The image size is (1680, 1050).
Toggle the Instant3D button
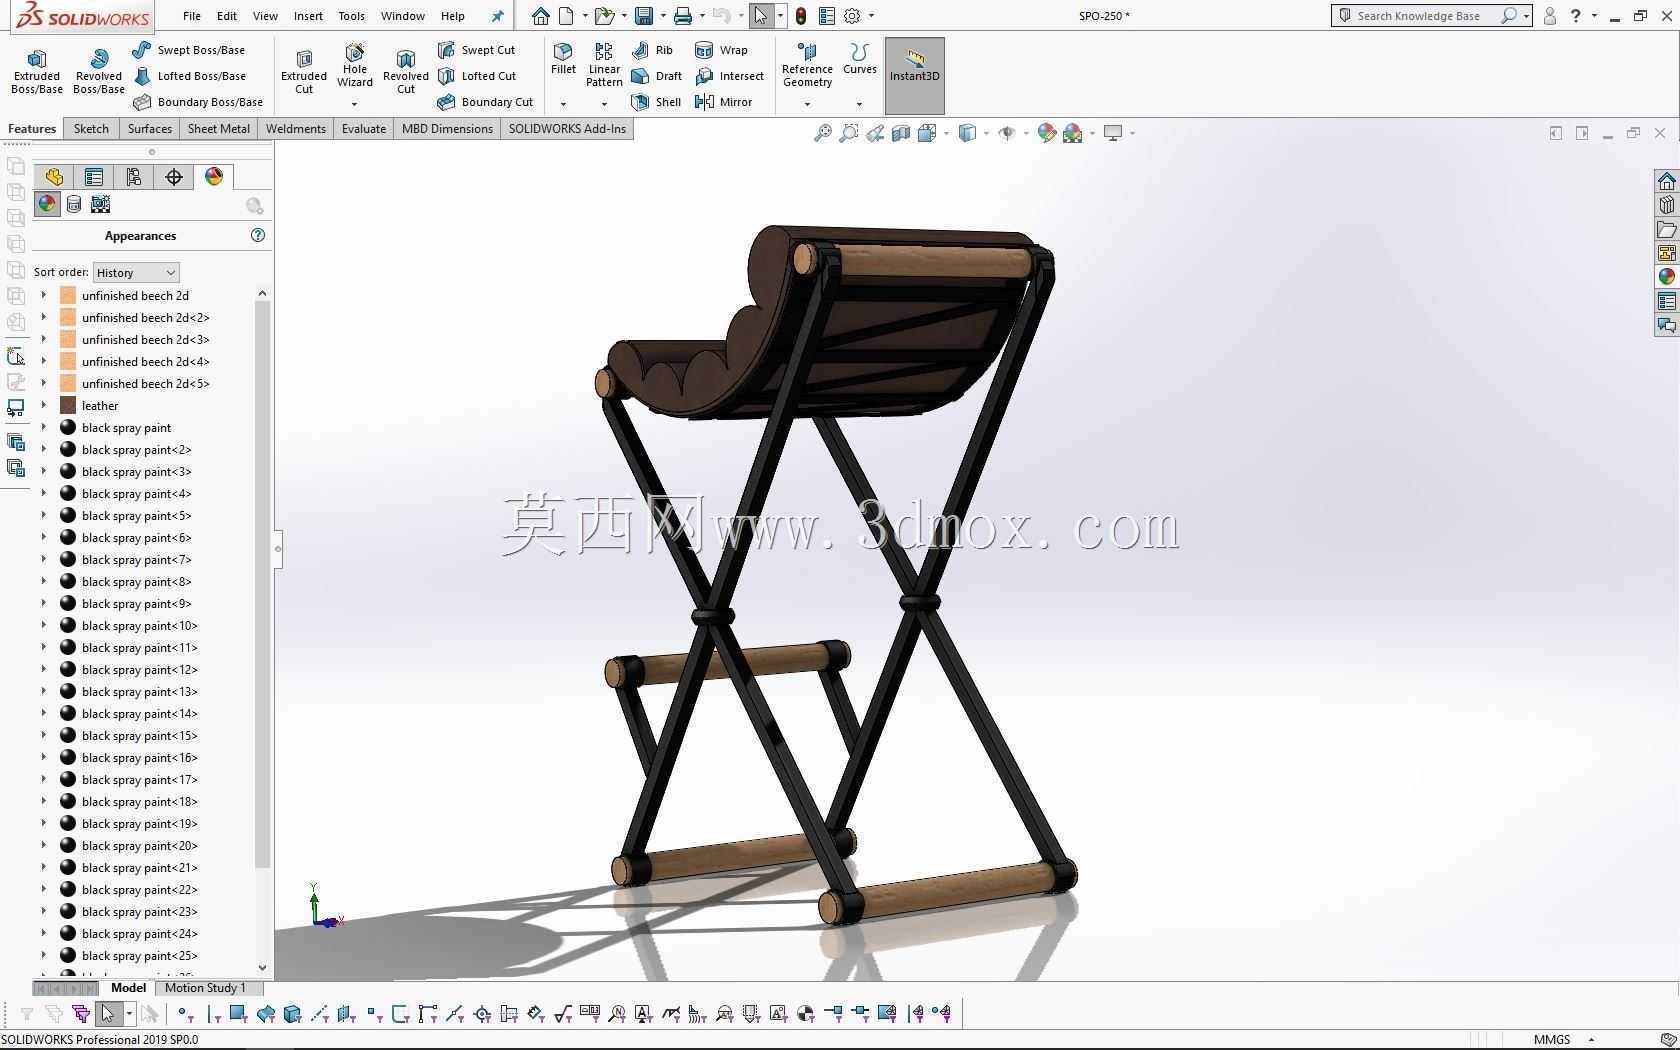(914, 75)
